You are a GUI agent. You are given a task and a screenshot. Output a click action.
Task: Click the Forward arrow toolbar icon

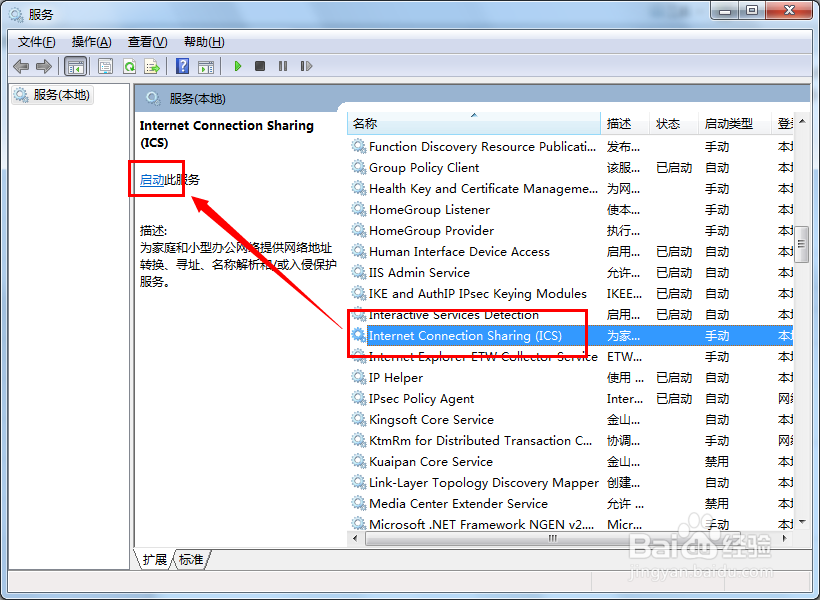coord(44,66)
